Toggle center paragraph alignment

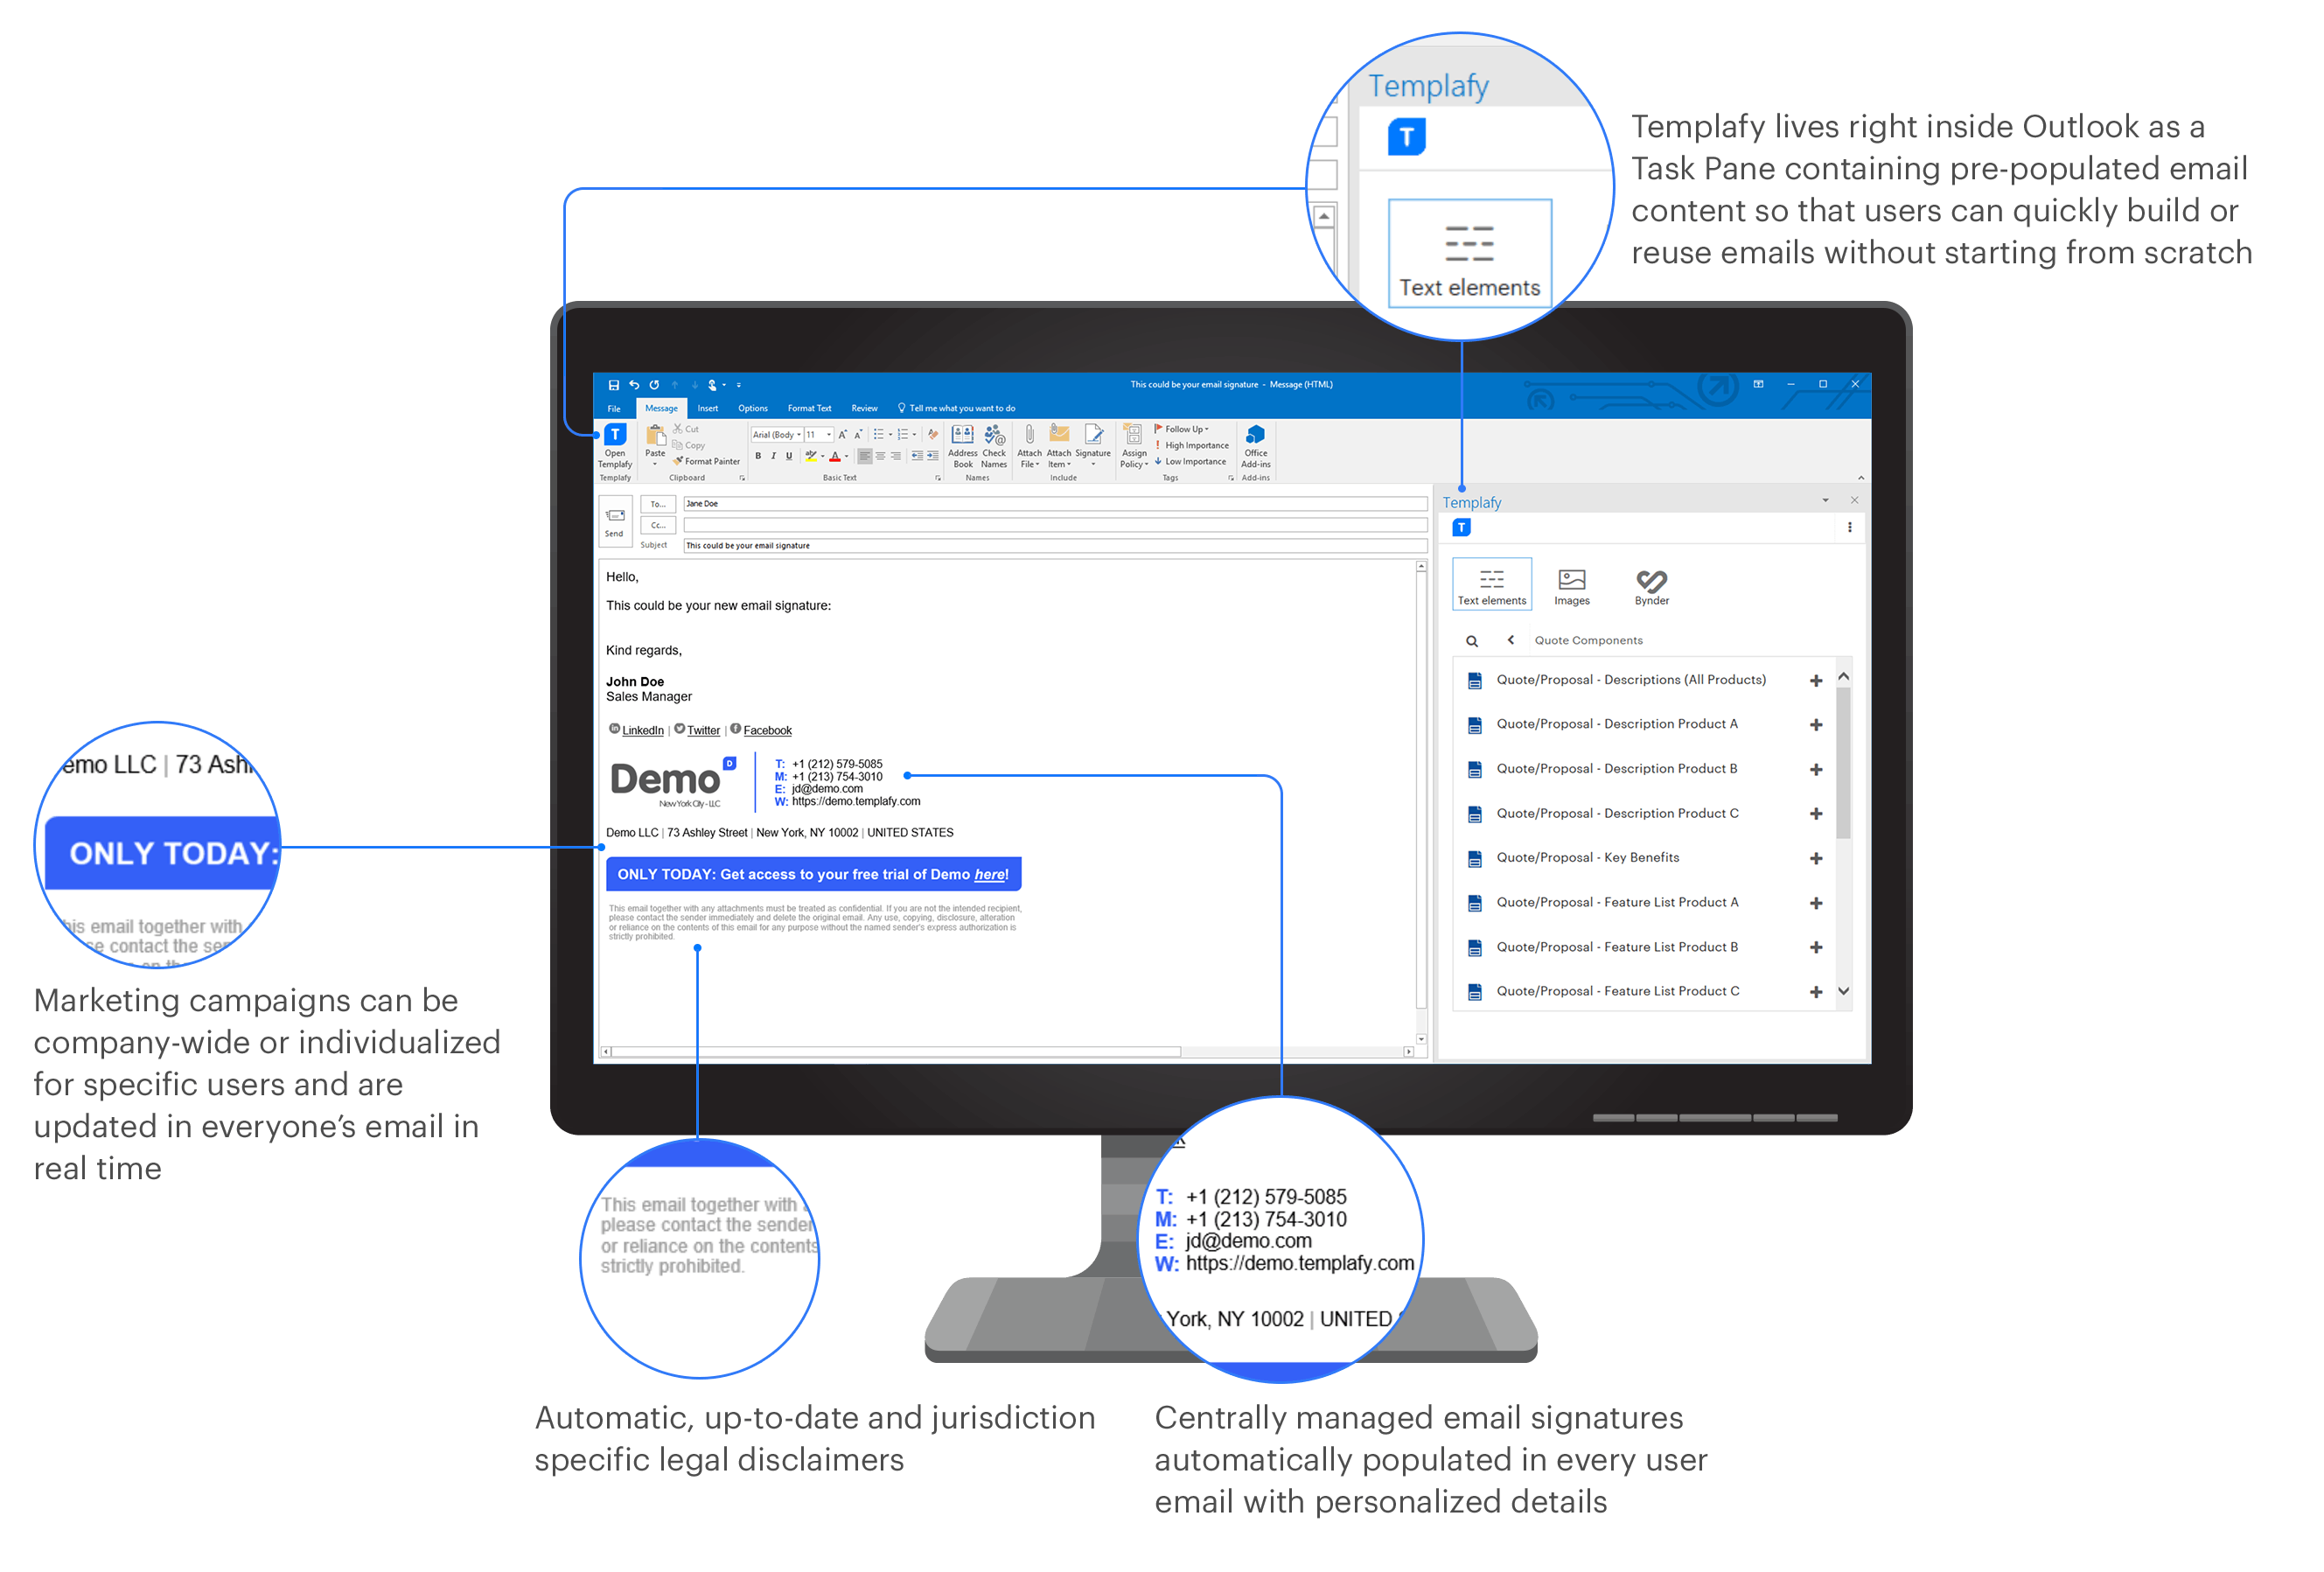[880, 456]
